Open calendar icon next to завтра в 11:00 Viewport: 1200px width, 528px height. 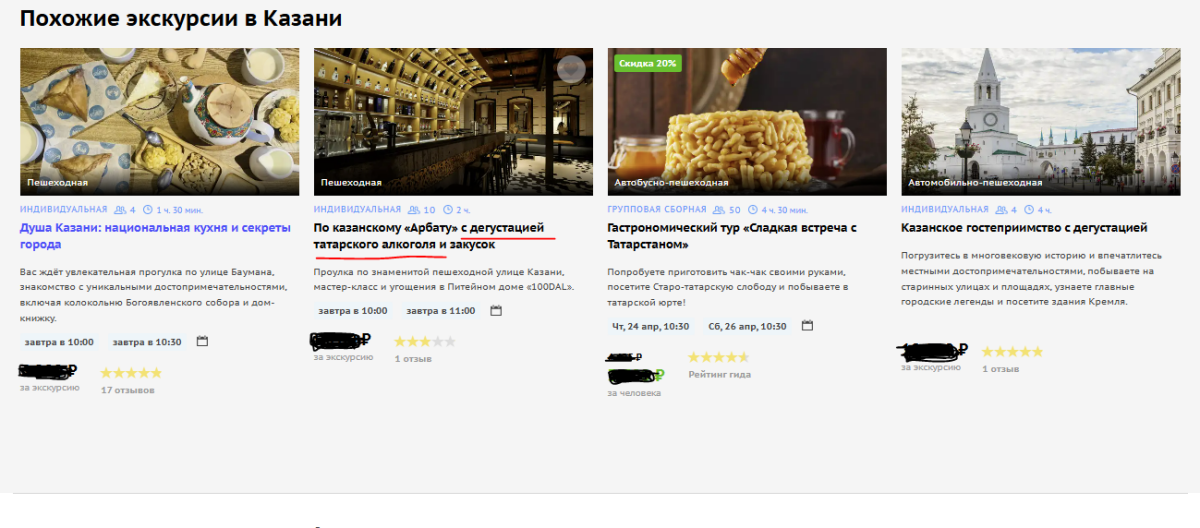tap(496, 311)
